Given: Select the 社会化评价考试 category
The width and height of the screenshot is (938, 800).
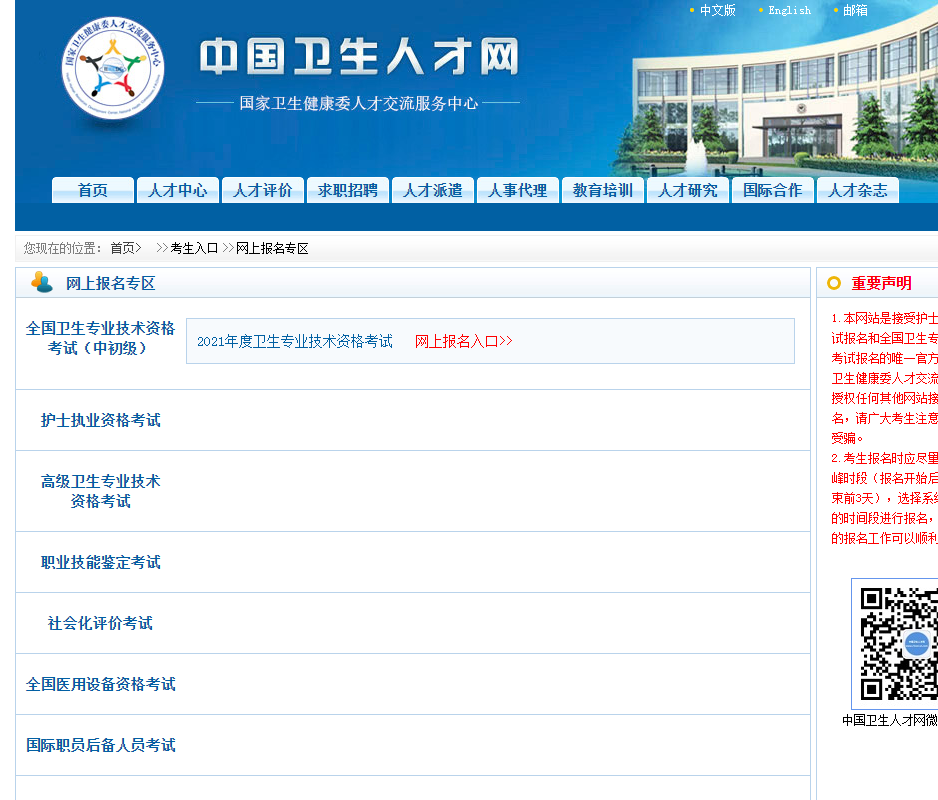Looking at the screenshot, I should tap(100, 623).
